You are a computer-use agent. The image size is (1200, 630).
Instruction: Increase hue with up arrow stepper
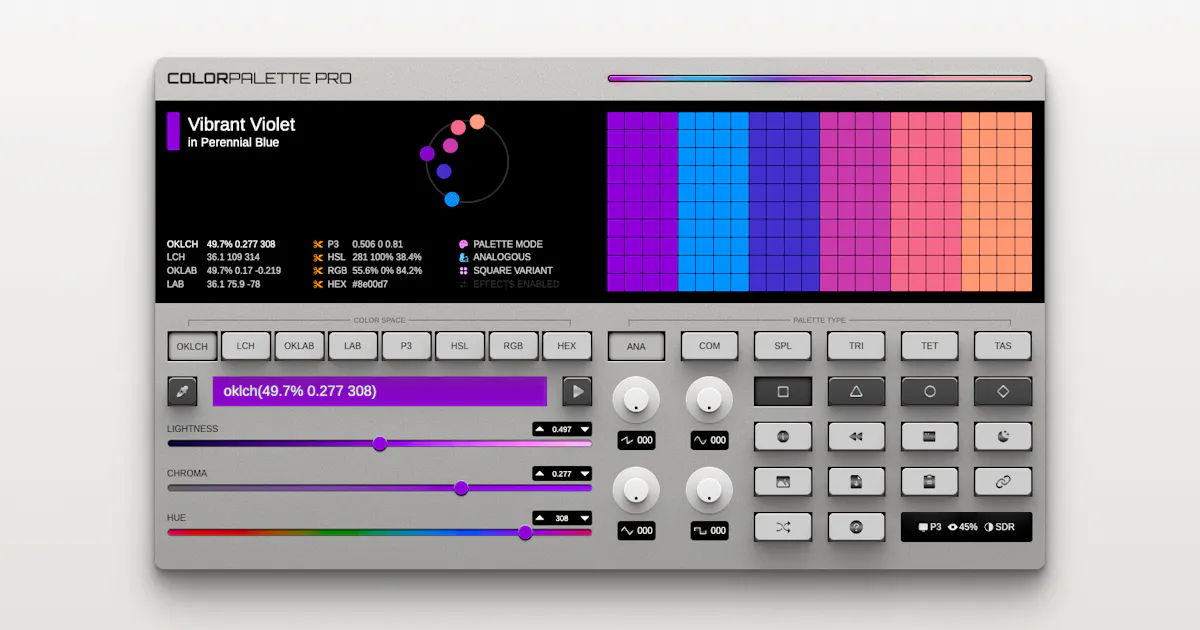pos(540,518)
